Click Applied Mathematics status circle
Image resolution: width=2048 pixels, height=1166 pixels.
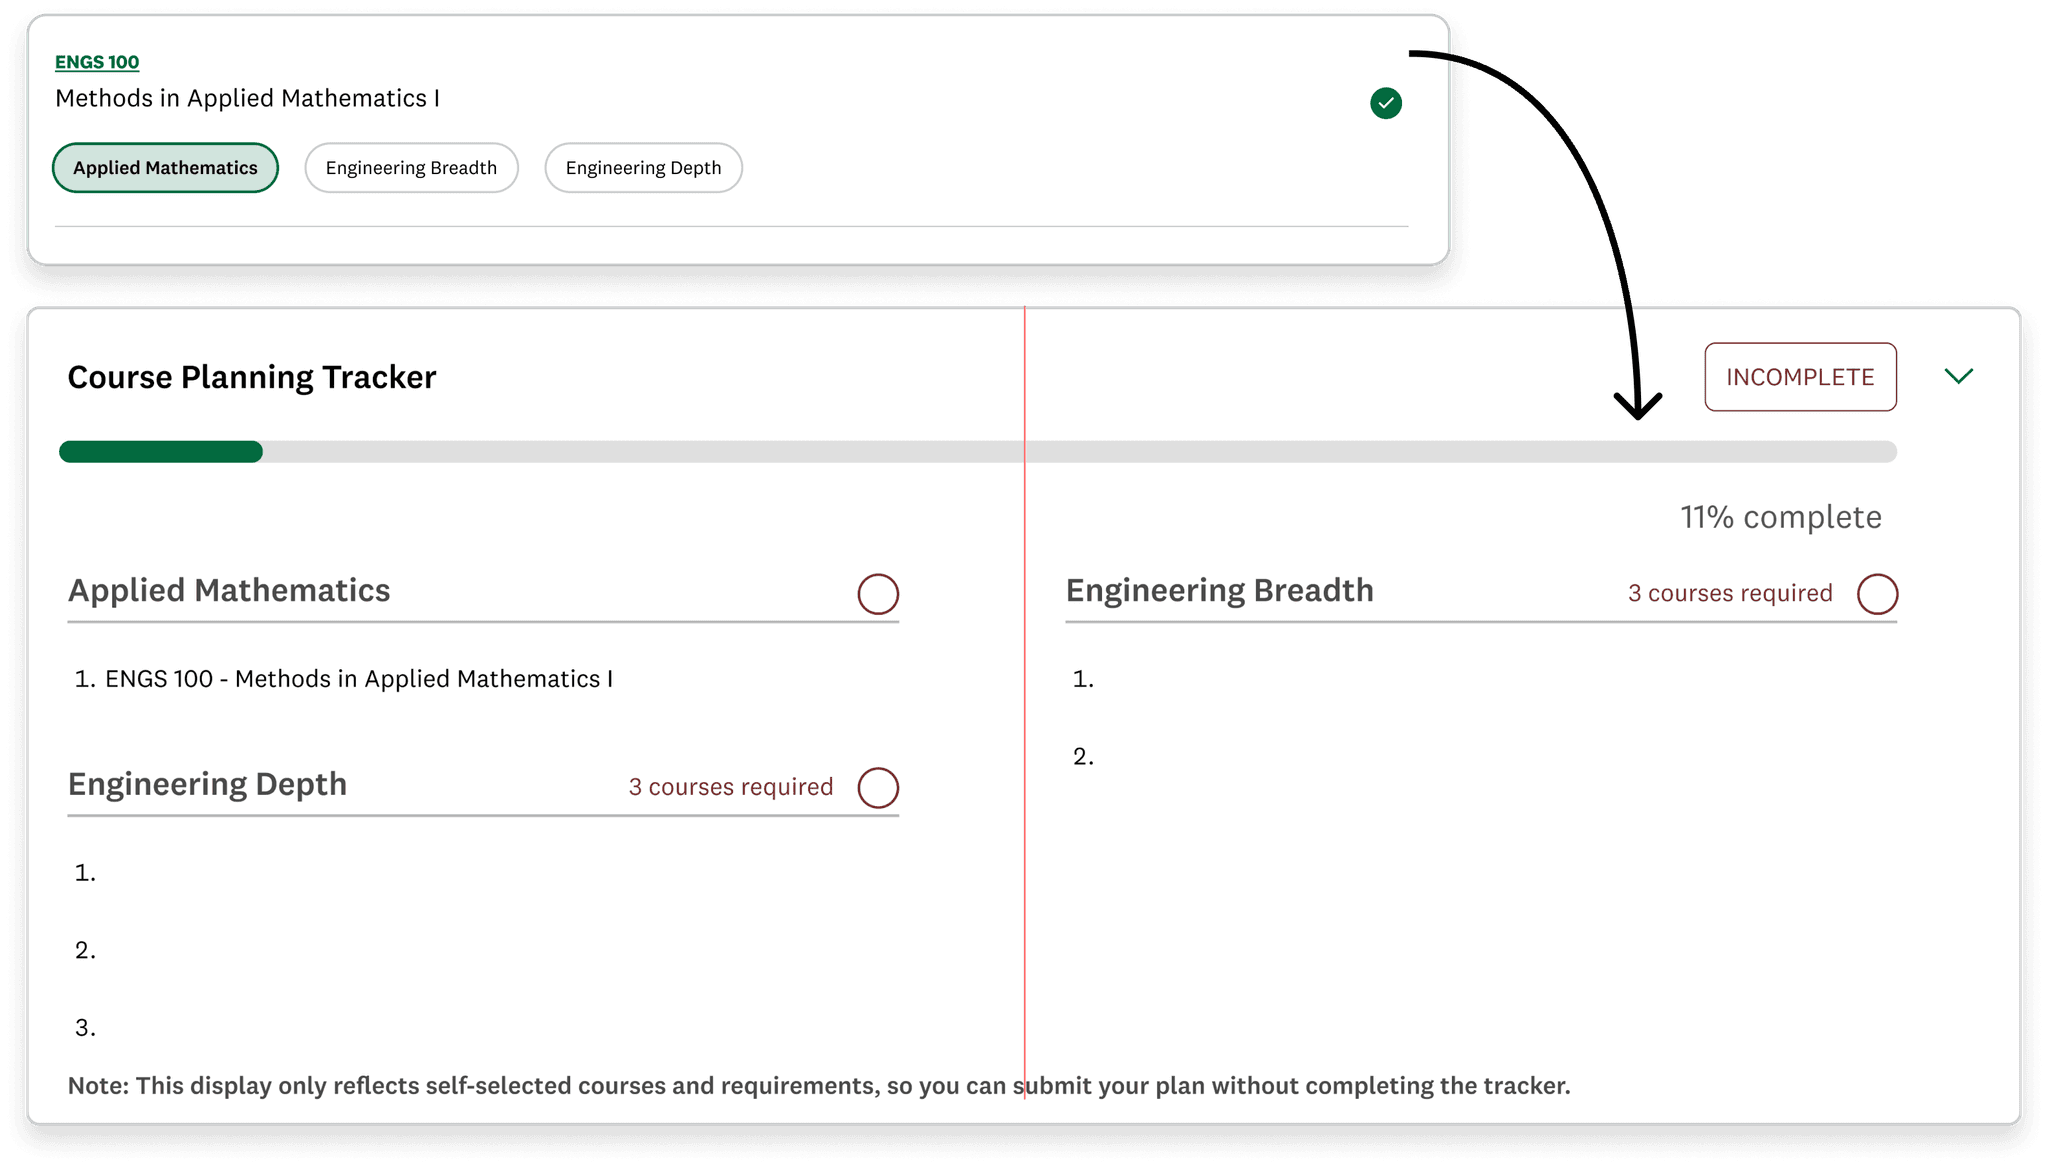[x=877, y=594]
